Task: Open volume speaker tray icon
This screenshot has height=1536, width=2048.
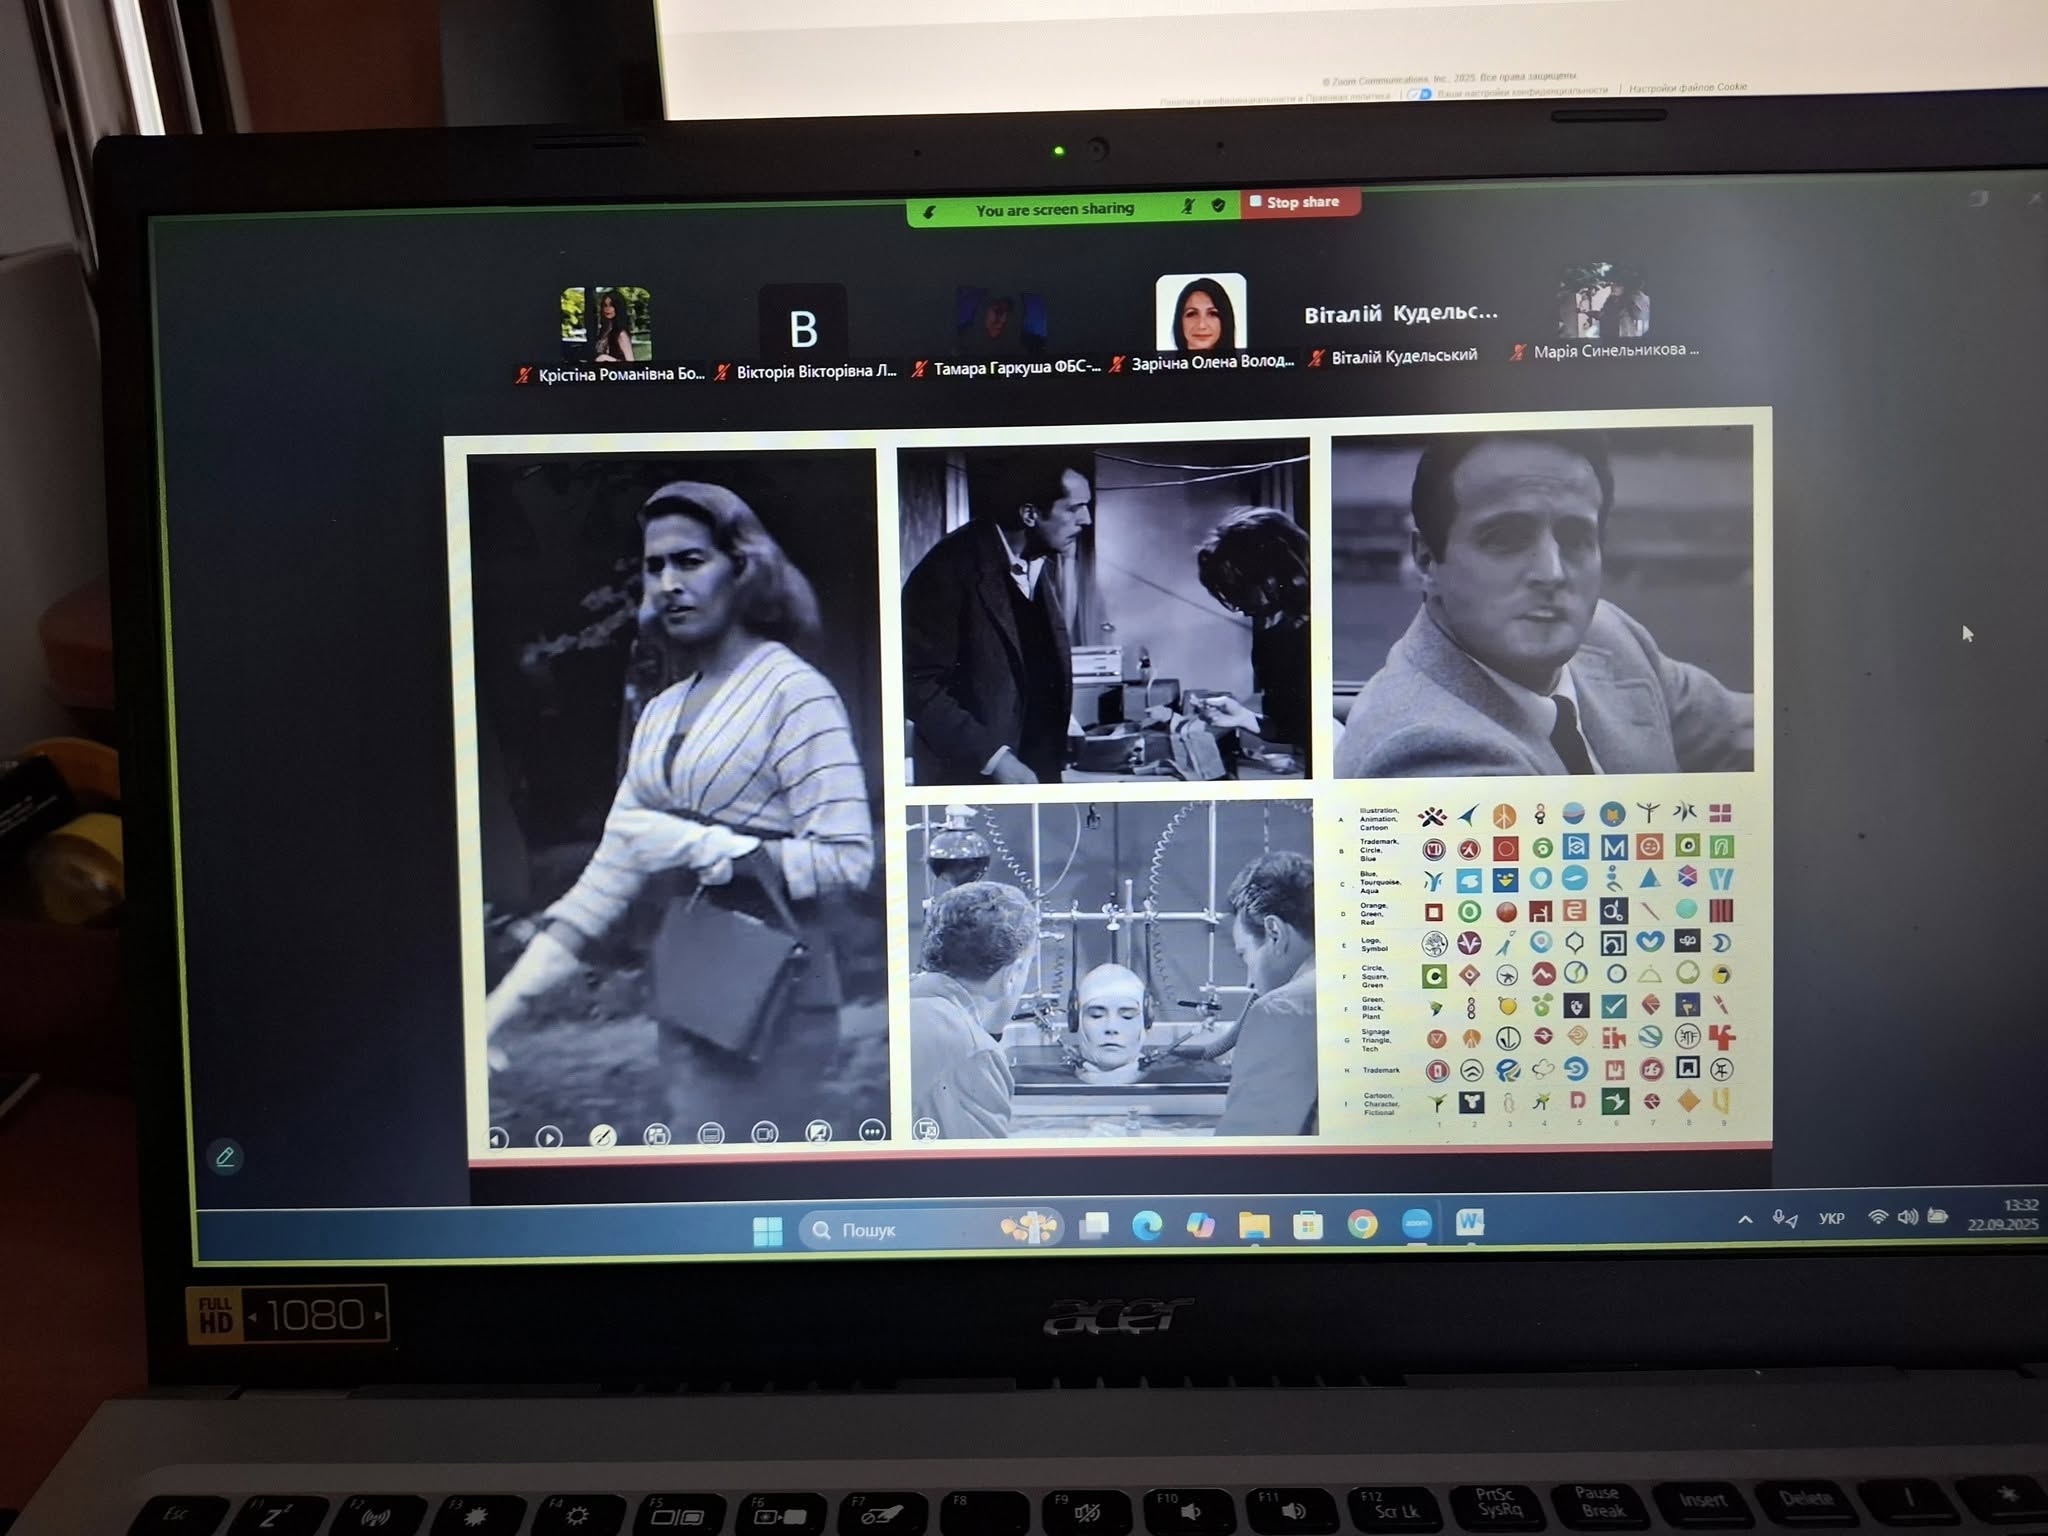Action: 1908,1217
